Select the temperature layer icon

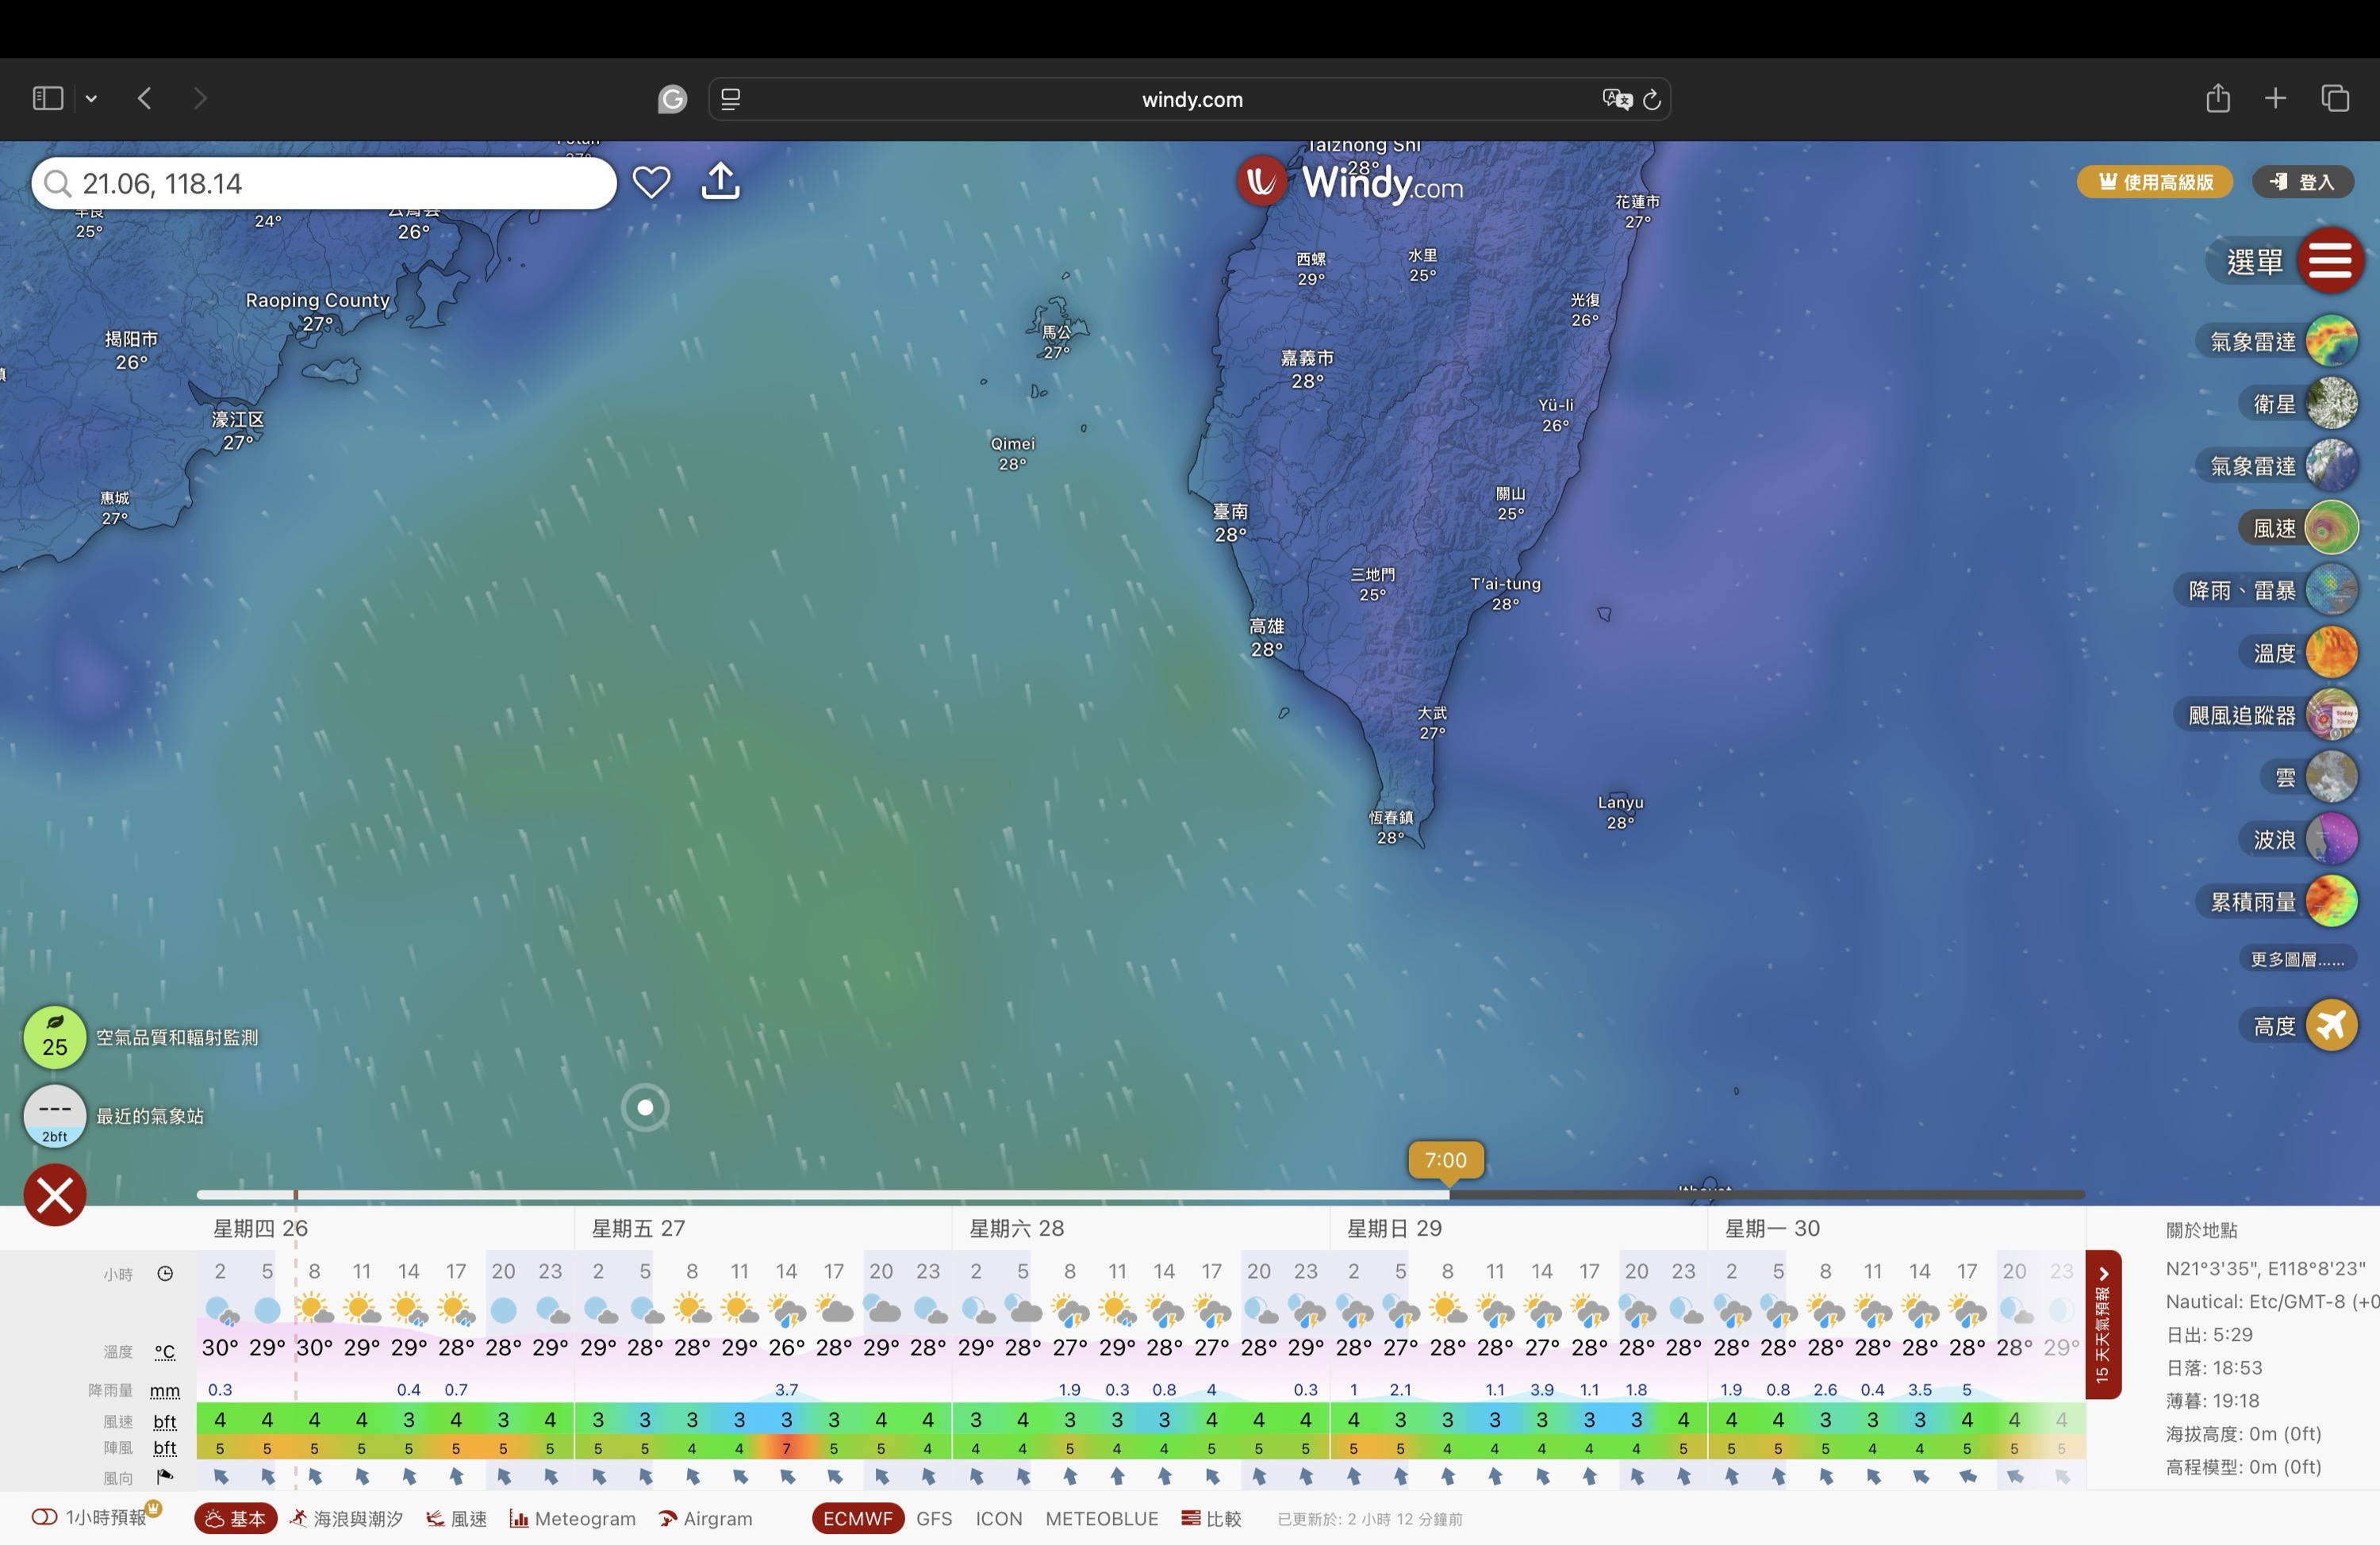pos(2331,653)
